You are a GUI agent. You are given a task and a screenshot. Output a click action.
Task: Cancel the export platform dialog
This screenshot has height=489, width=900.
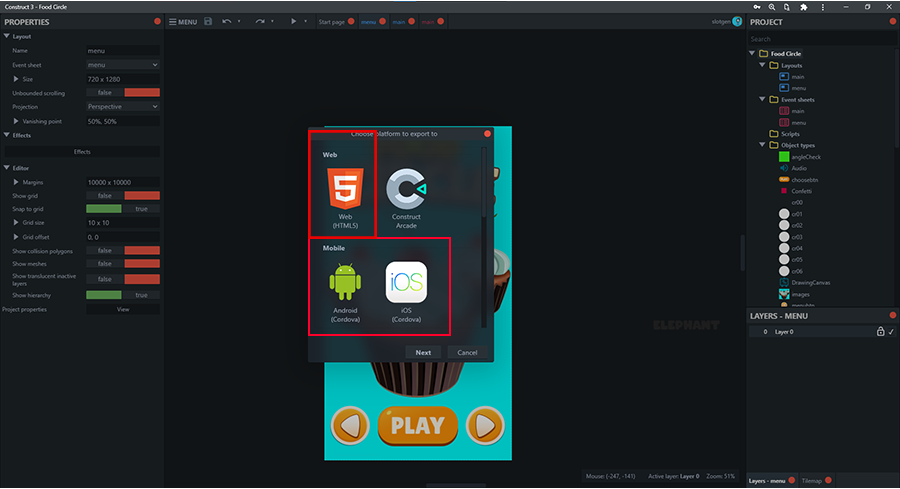click(467, 352)
